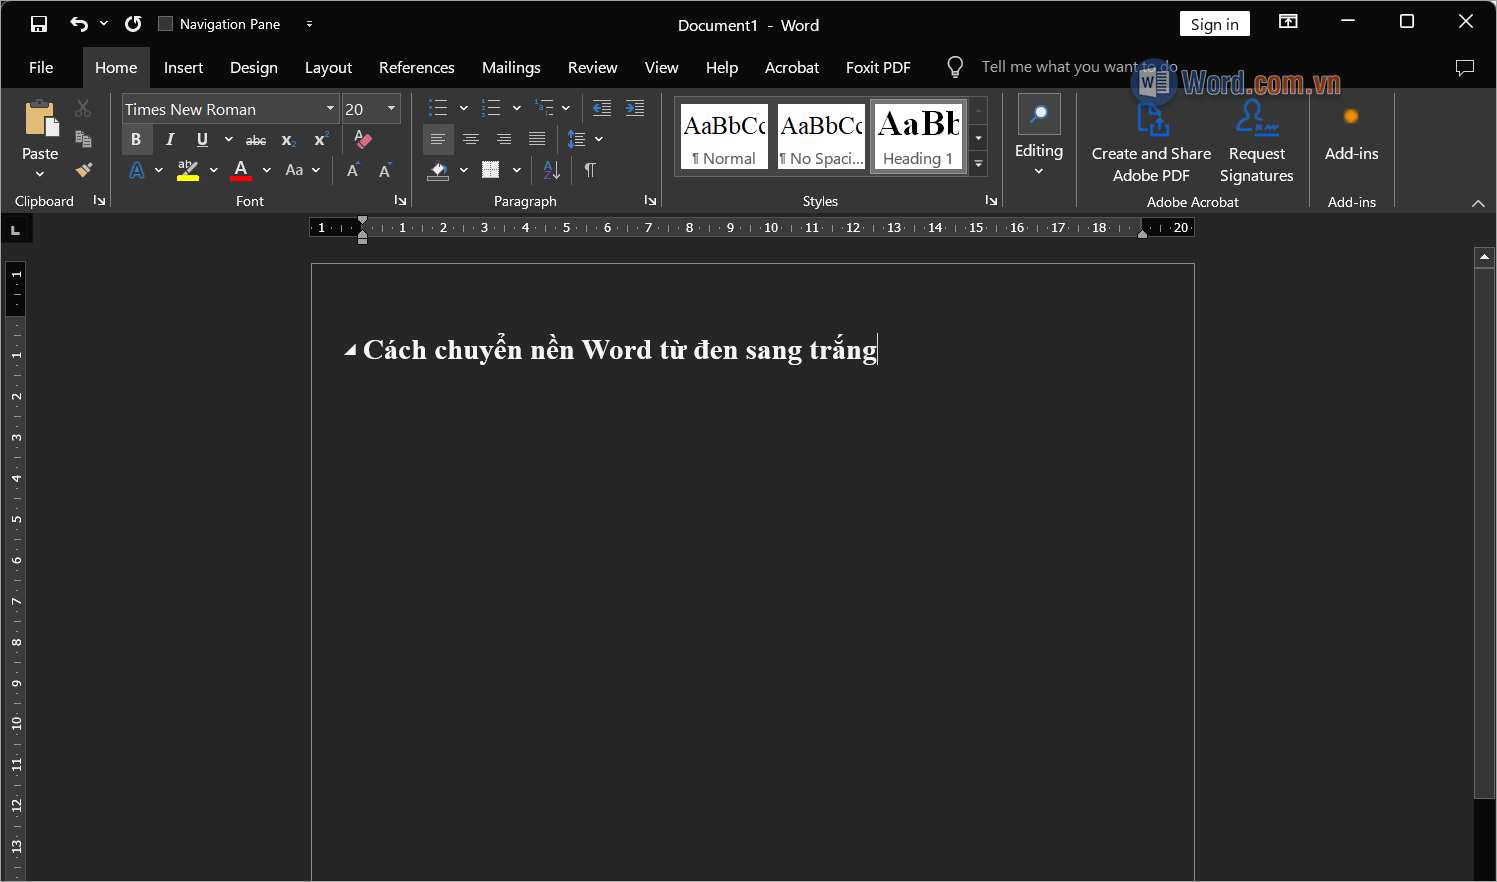Screen dimensions: 1497x882
Task: Click the Sort A-Z icon
Action: 552,170
